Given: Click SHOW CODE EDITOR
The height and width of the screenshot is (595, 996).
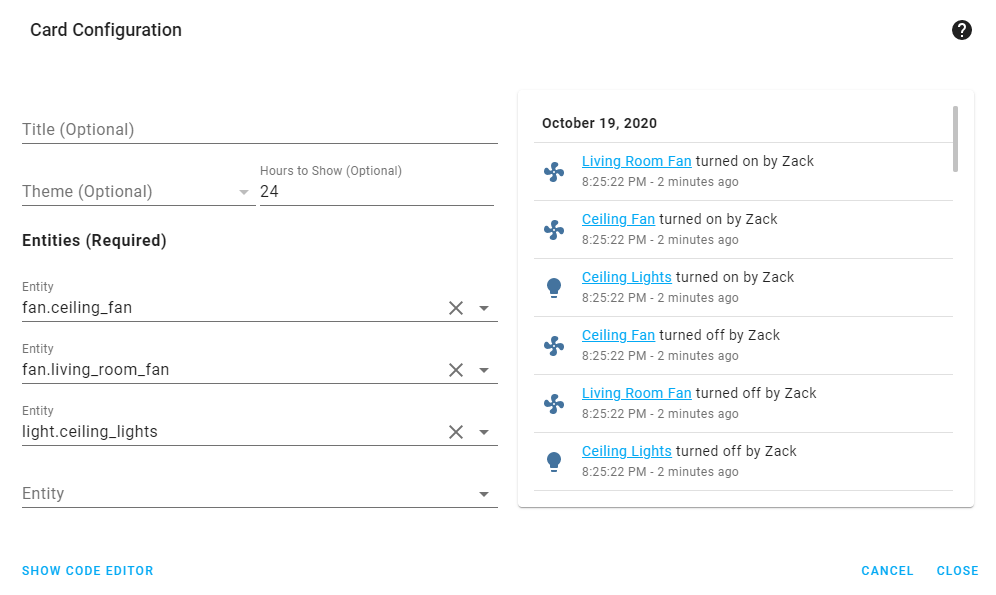Looking at the screenshot, I should coord(87,570).
